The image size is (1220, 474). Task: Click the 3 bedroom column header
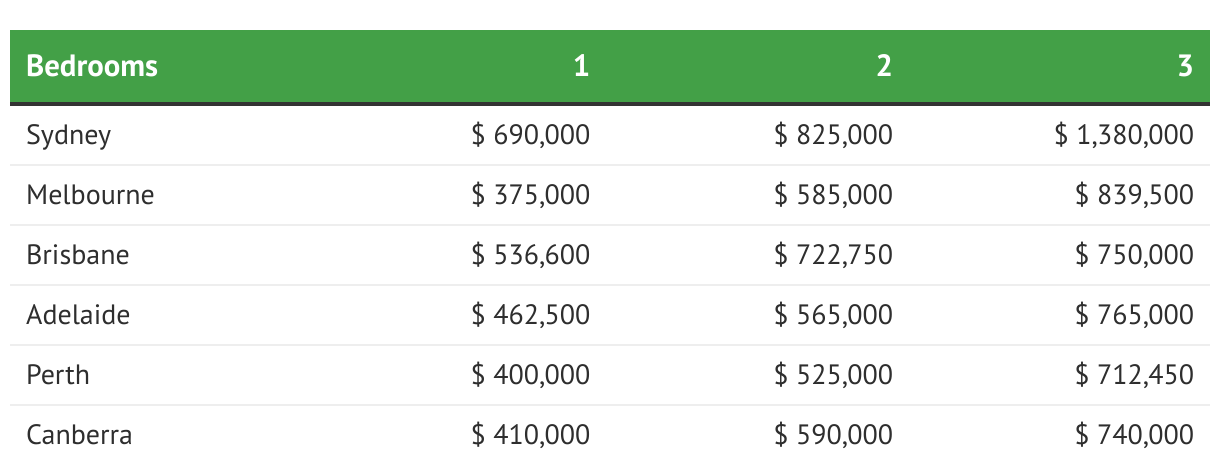[x=1185, y=66]
